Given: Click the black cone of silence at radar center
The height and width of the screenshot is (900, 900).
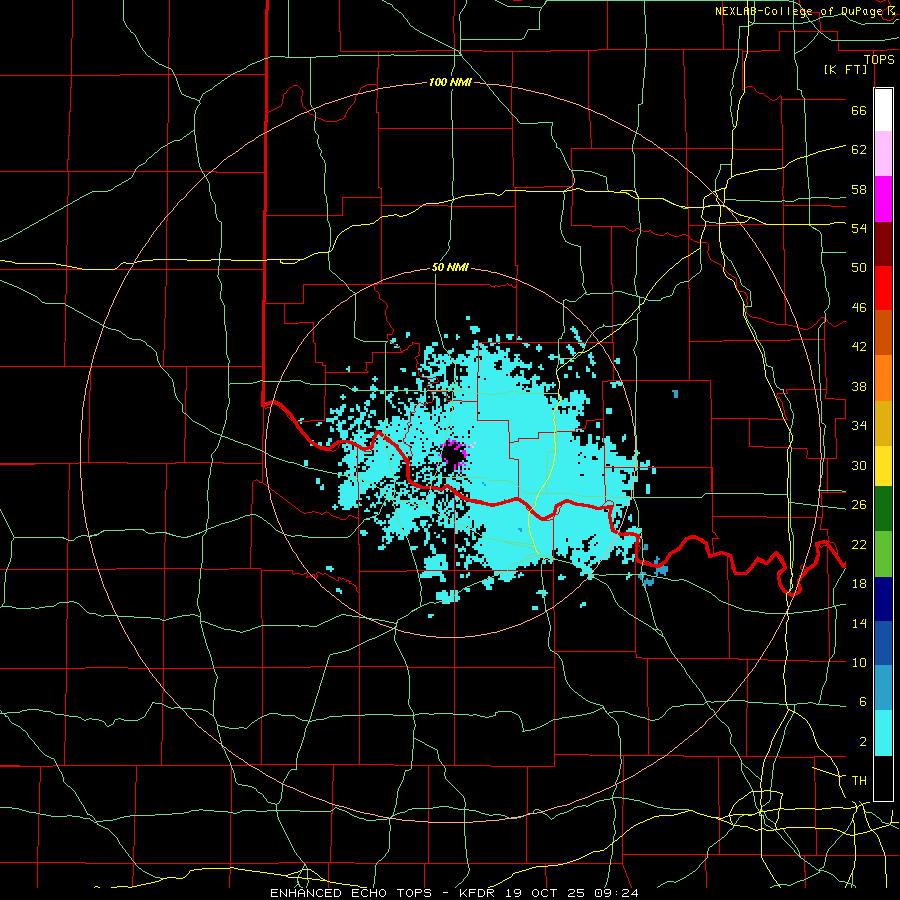Looking at the screenshot, I should click(452, 457).
